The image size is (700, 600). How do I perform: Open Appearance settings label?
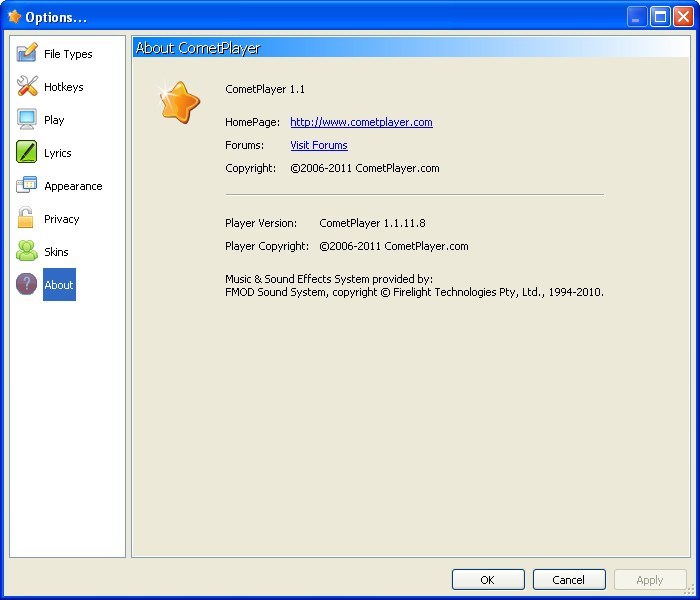tap(73, 186)
